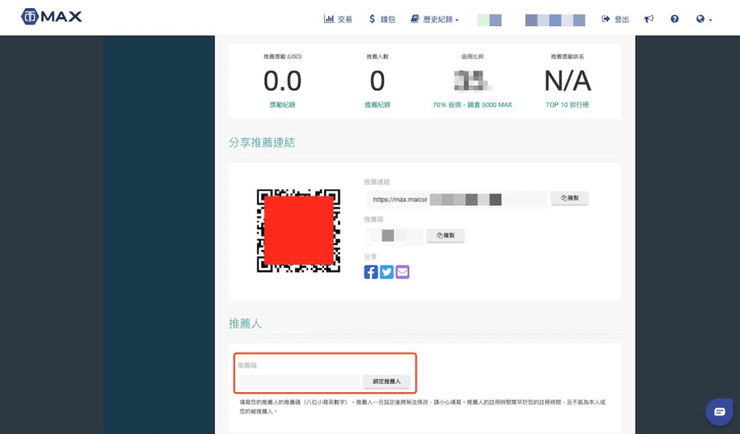Copy the referral code with 複製 button
The image size is (740, 434).
click(445, 236)
